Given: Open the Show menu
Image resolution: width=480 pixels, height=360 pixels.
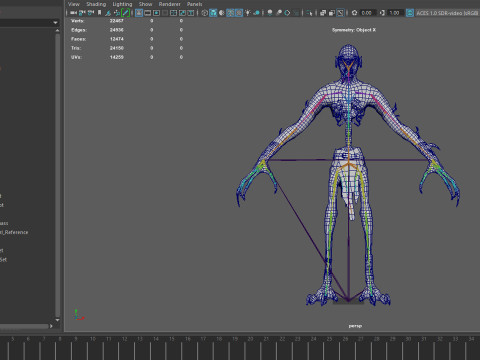Looking at the screenshot, I should (145, 4).
